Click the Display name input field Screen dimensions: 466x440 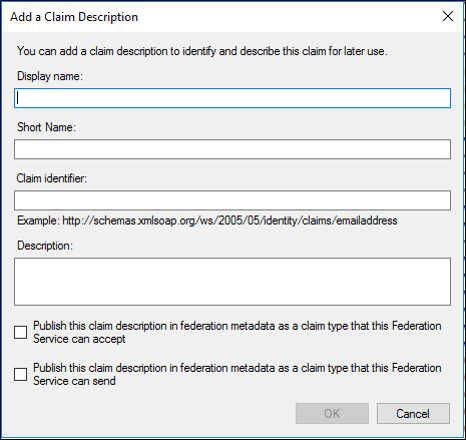pyautogui.click(x=232, y=98)
